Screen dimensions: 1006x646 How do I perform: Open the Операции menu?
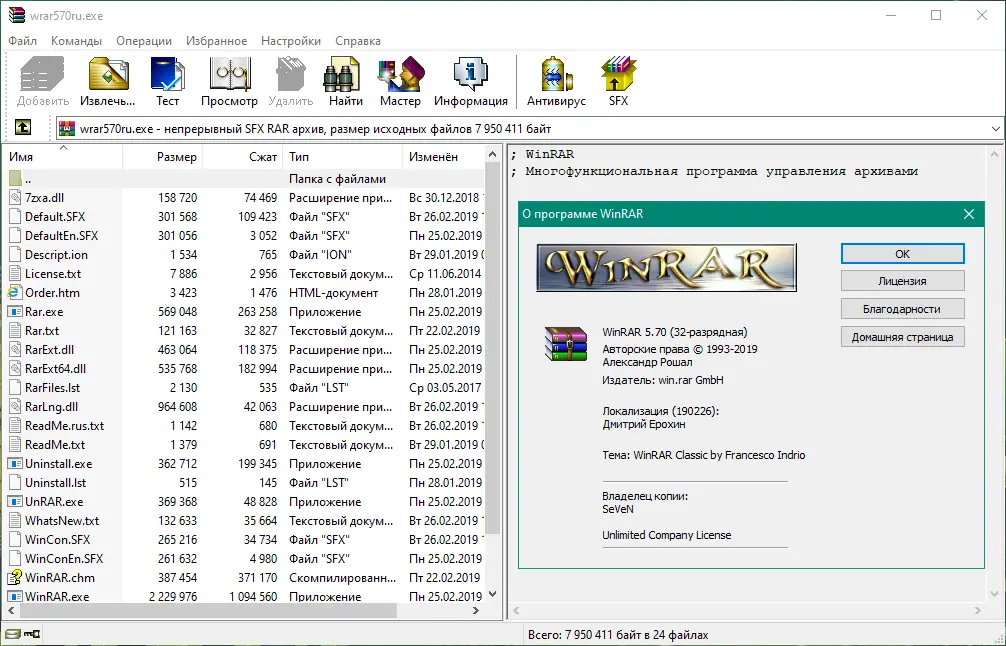pos(144,40)
